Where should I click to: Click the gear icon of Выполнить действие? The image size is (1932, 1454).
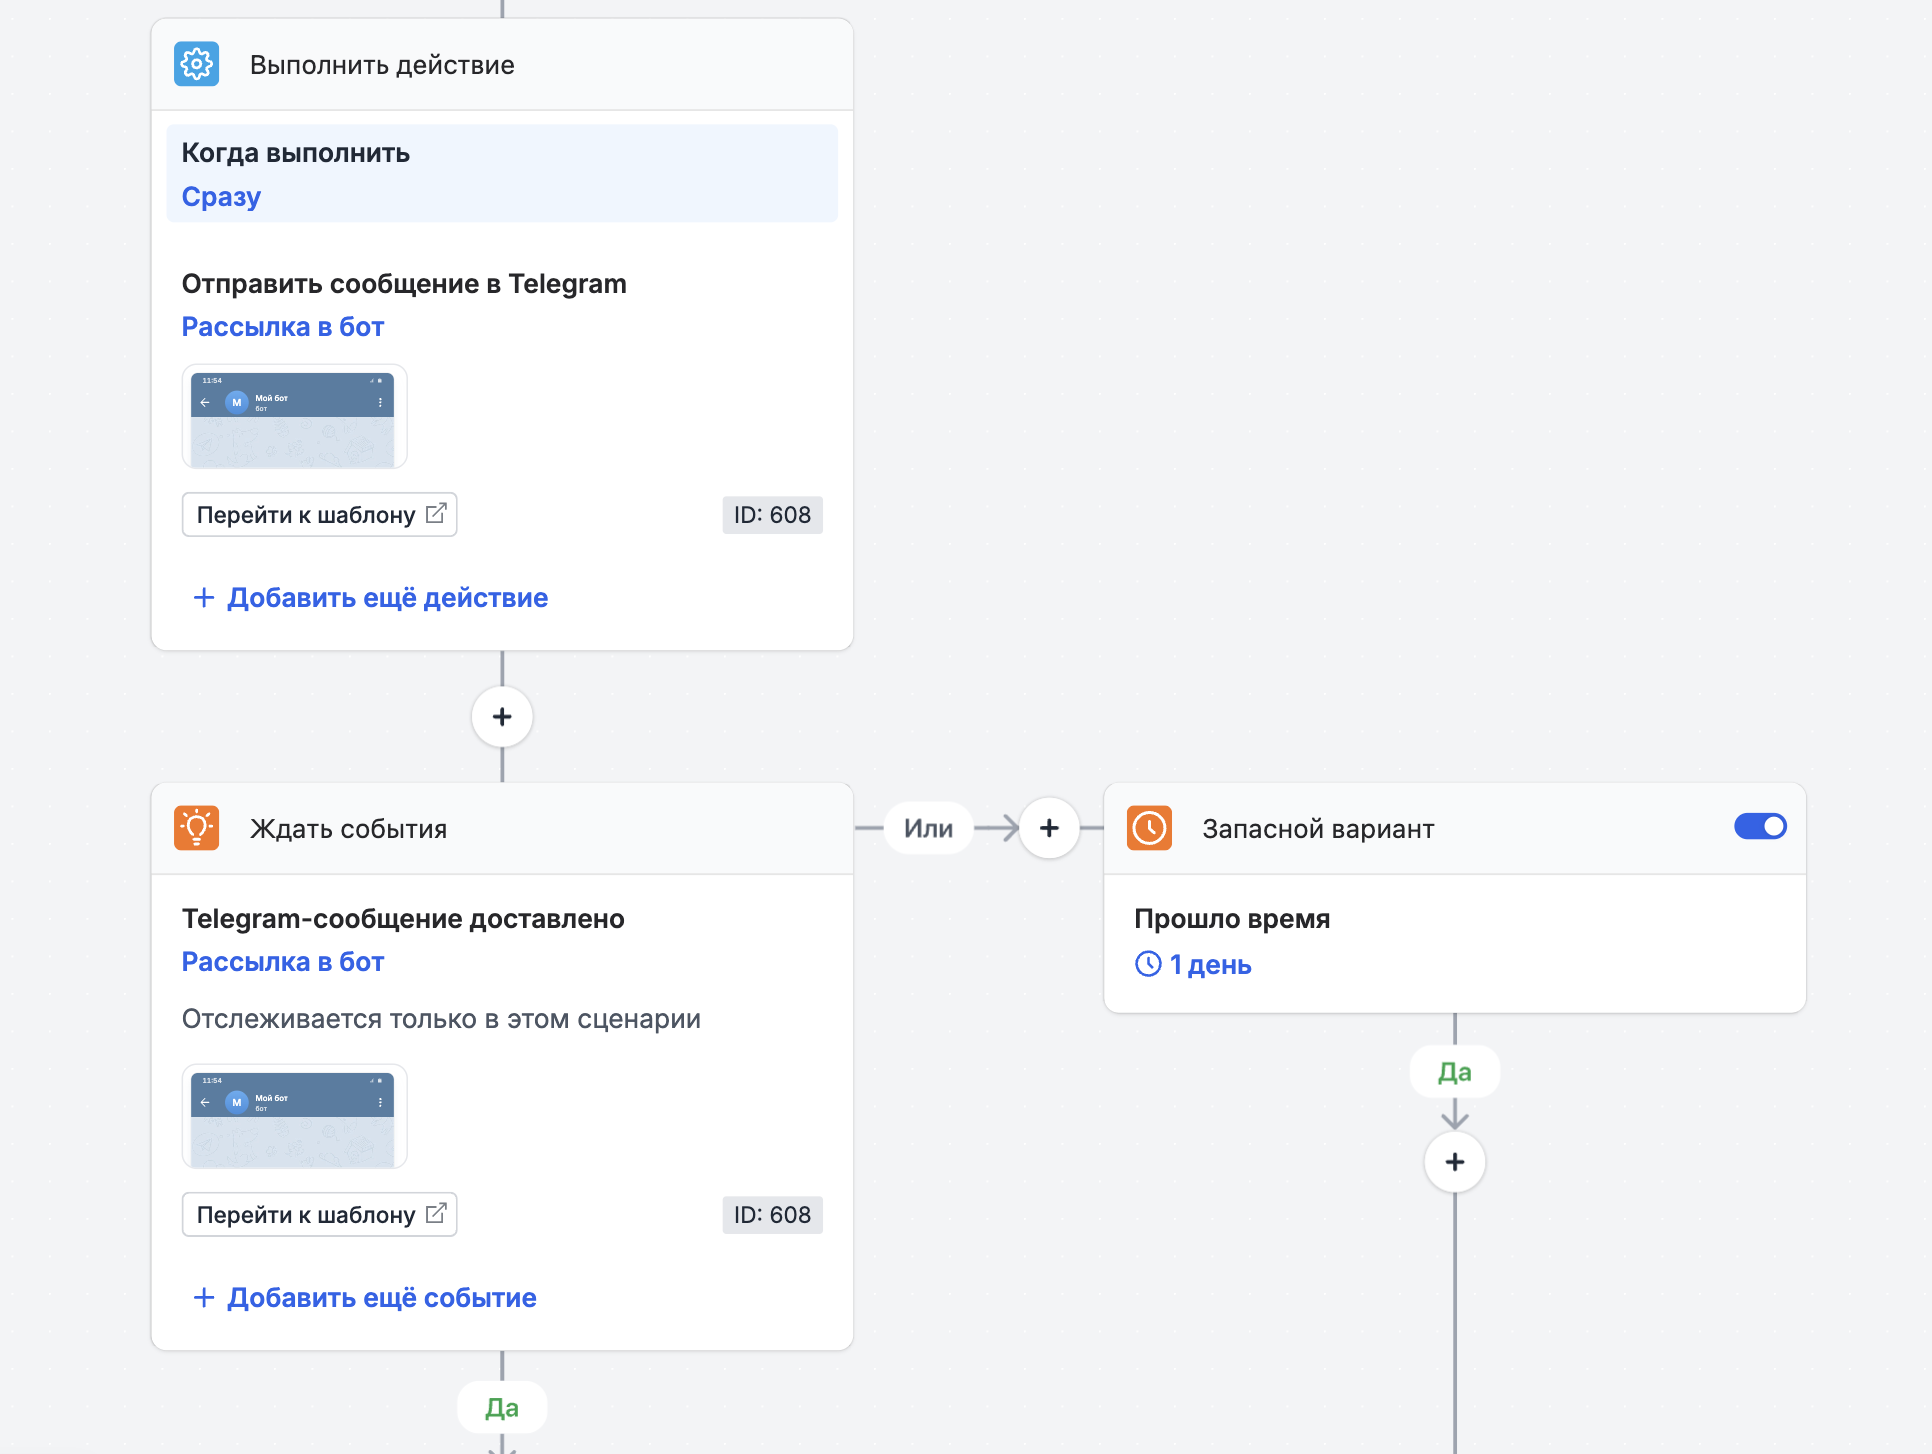click(x=196, y=64)
